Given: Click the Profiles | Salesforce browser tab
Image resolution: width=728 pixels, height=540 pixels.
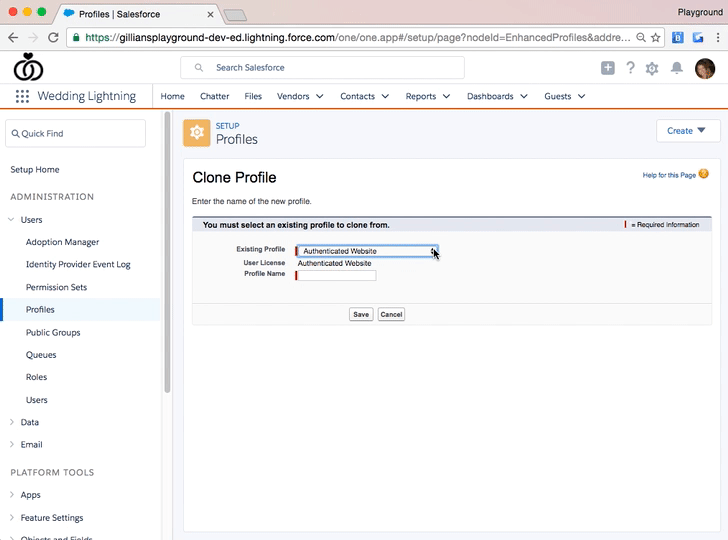Looking at the screenshot, I should (138, 14).
